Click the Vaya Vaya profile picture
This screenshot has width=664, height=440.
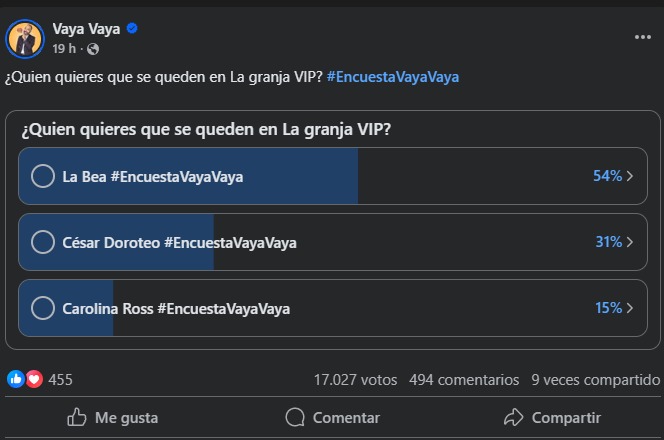pos(25,38)
